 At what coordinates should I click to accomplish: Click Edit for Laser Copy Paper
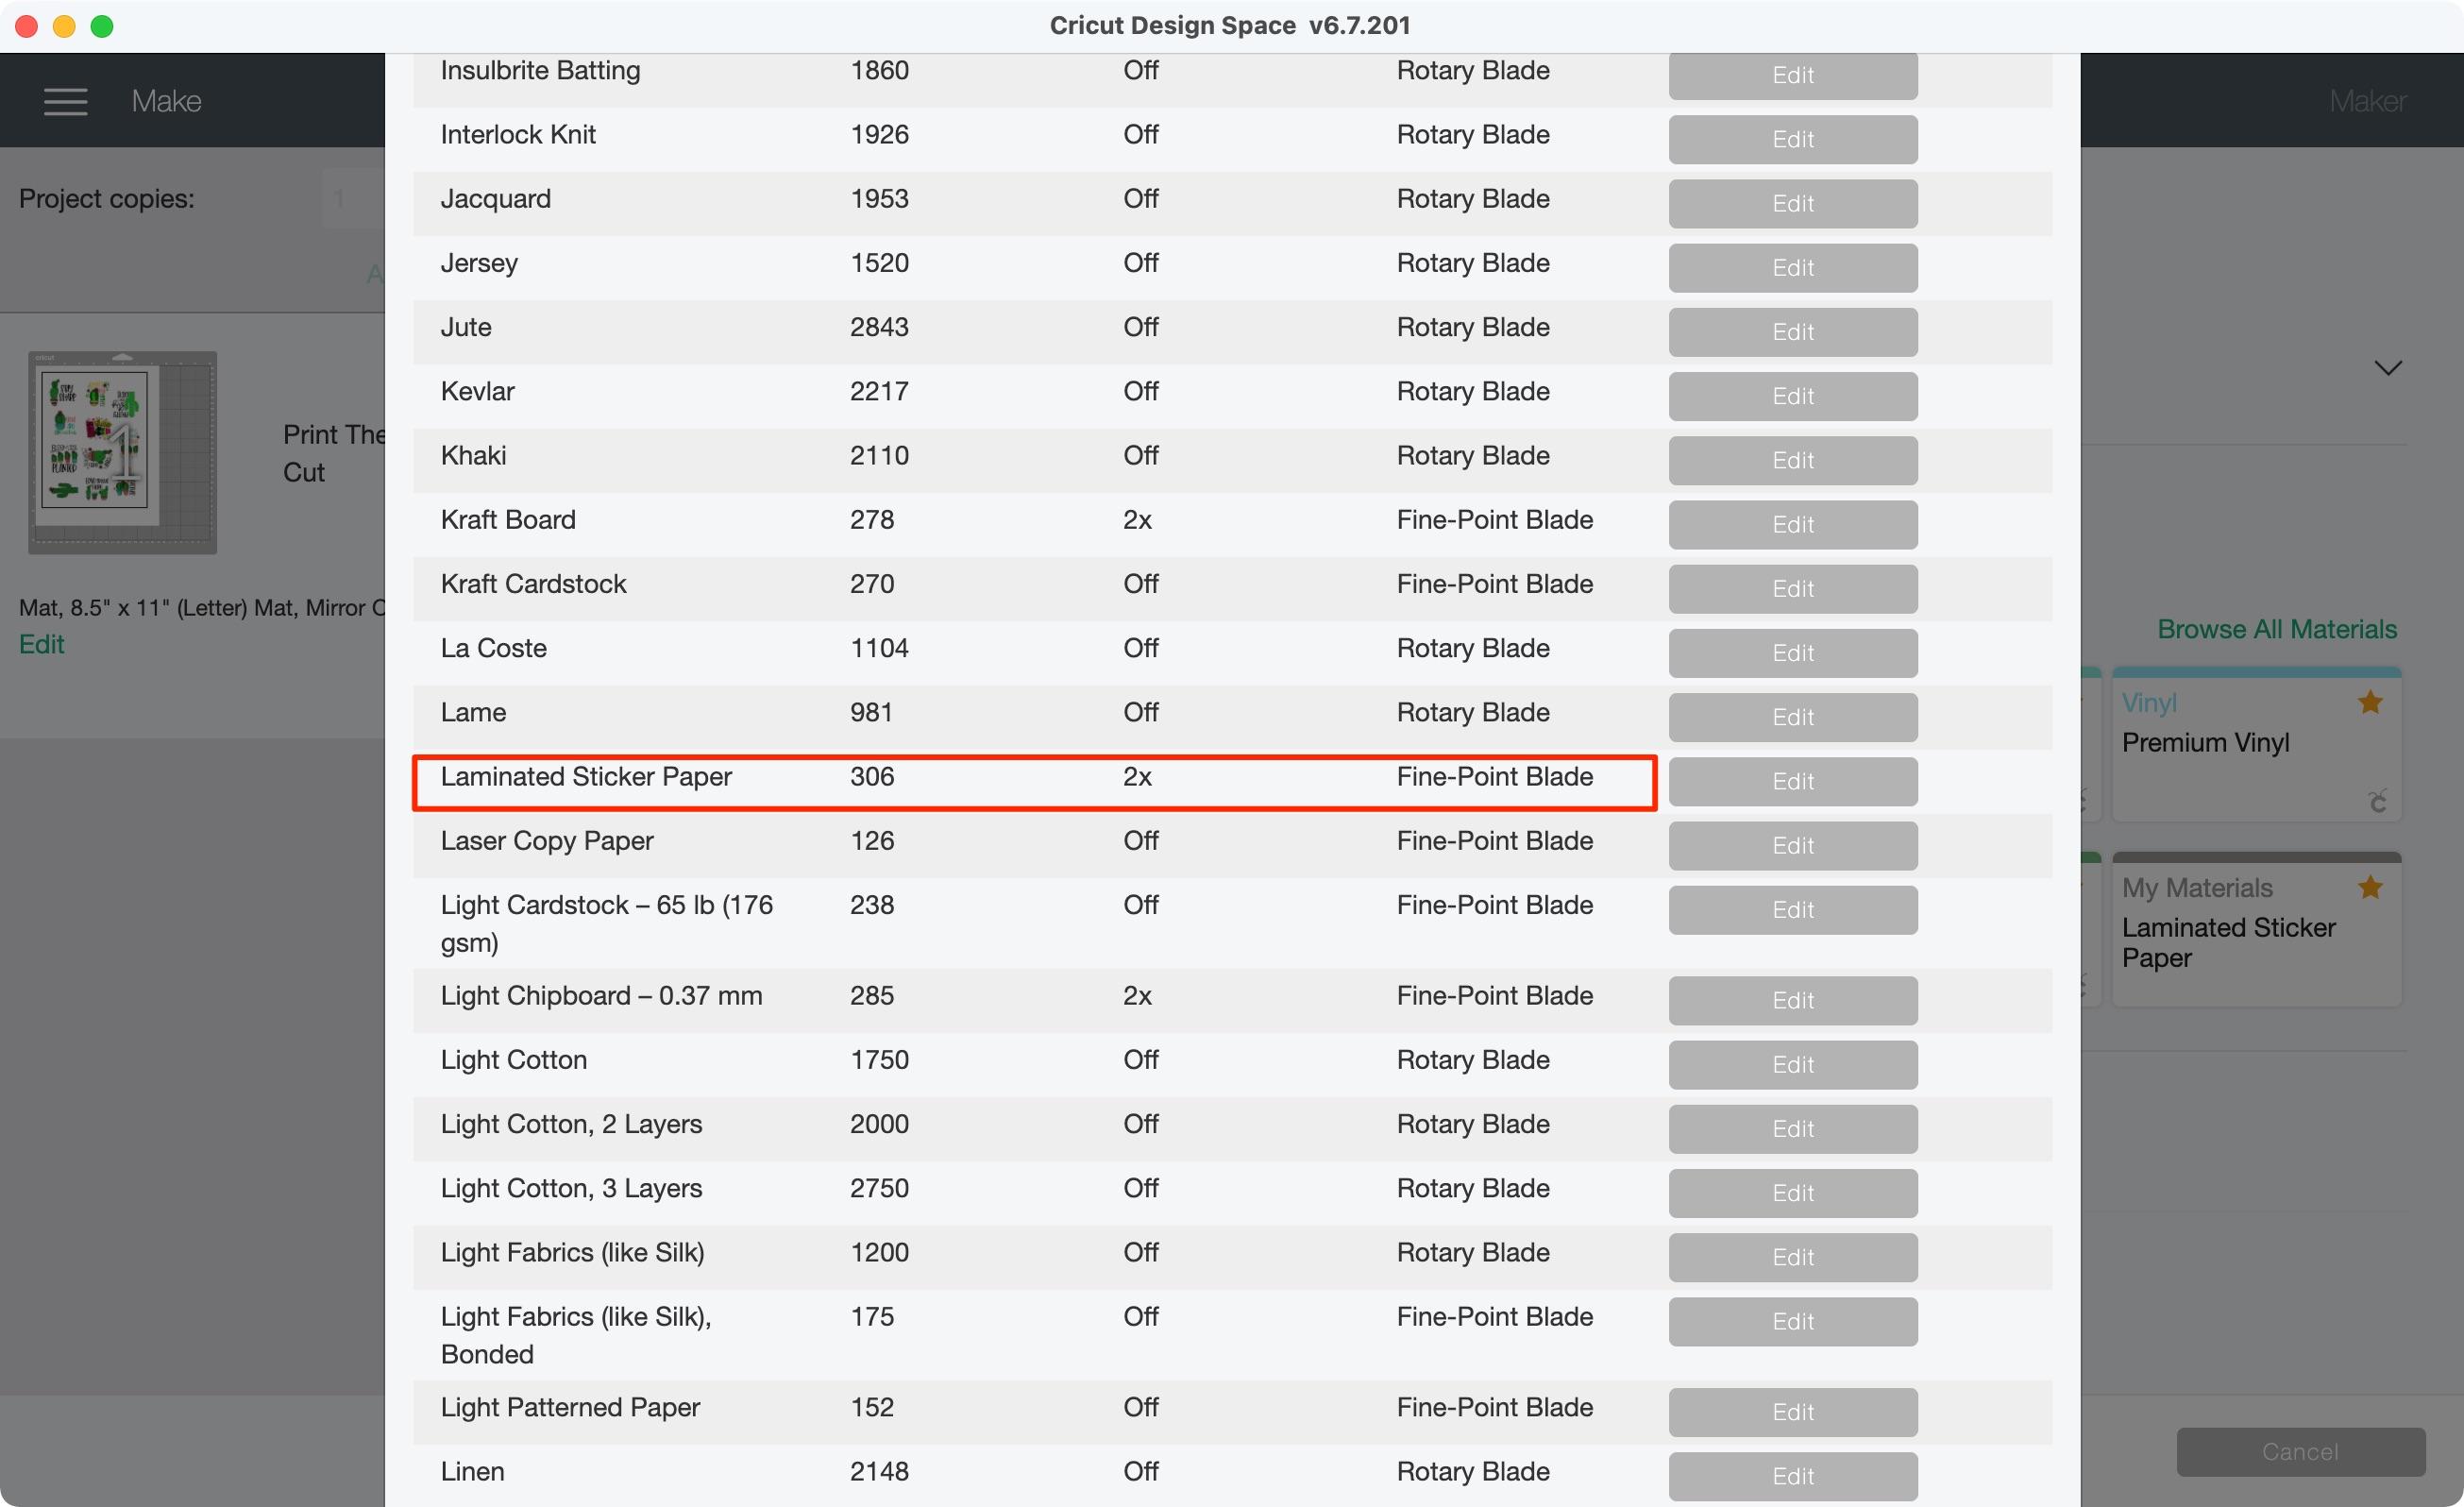[1793, 845]
